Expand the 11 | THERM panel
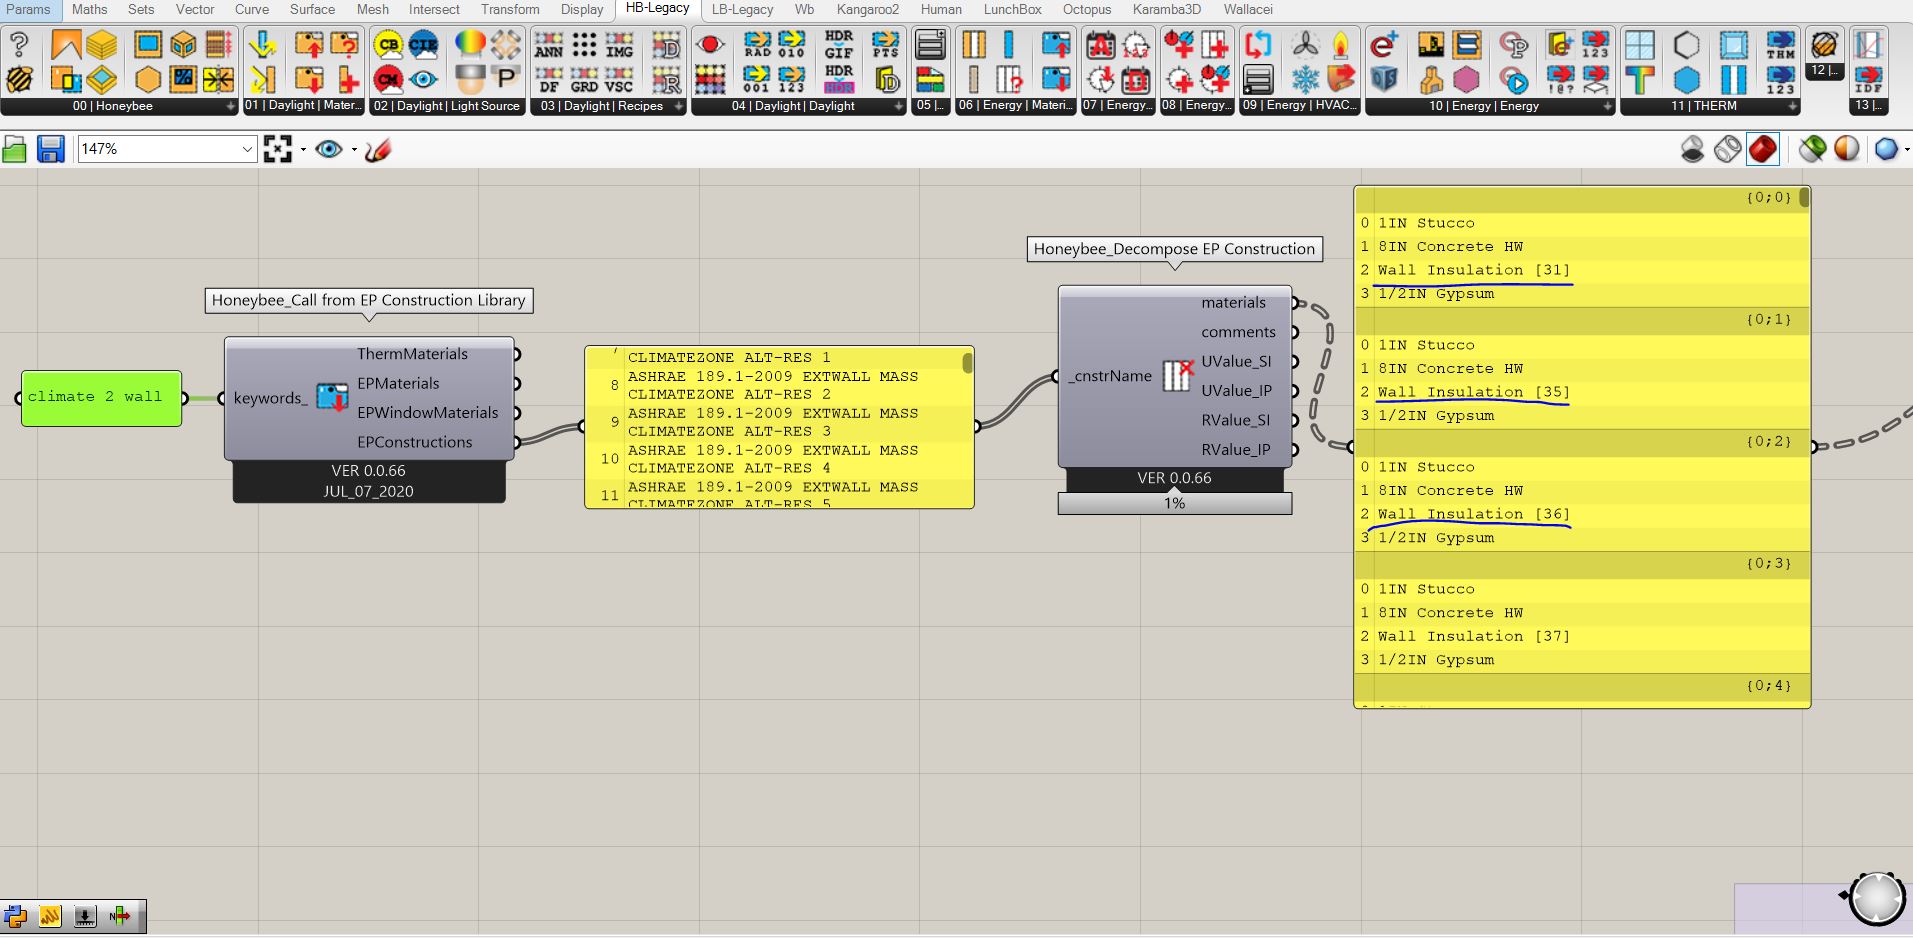 pyautogui.click(x=1792, y=106)
